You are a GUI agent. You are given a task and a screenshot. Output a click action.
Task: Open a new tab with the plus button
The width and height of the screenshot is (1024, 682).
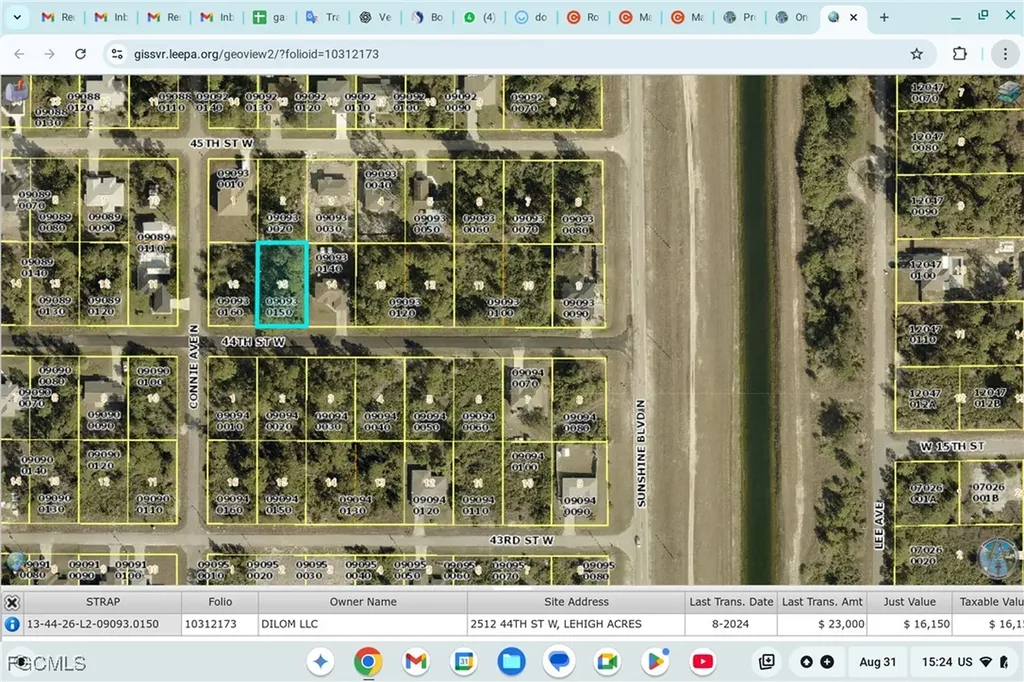click(x=884, y=17)
